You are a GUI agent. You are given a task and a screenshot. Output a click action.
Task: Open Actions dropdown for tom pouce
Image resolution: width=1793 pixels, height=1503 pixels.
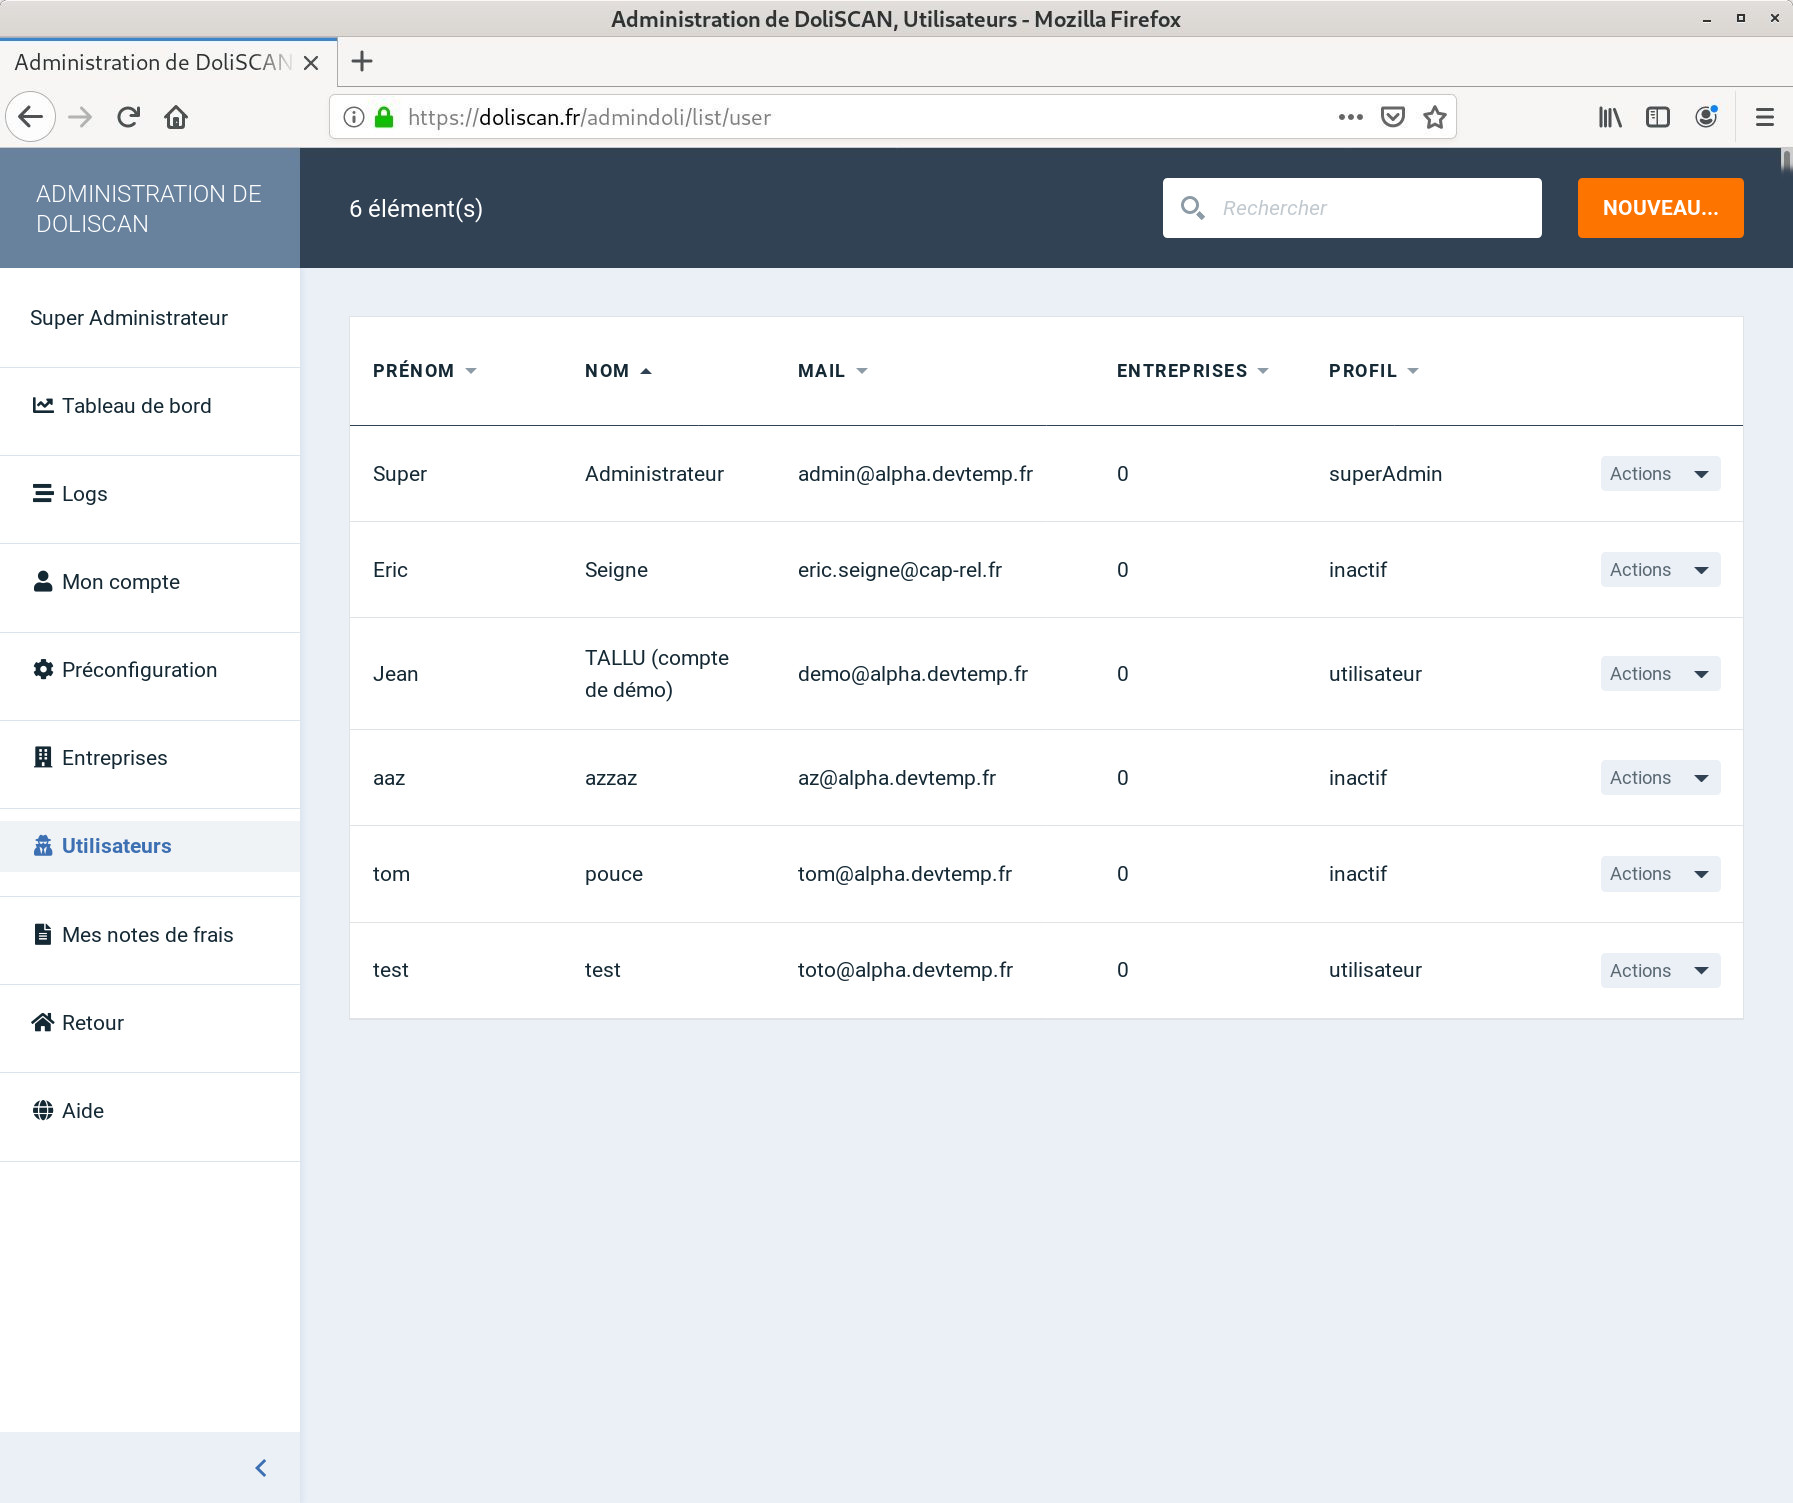point(1659,874)
